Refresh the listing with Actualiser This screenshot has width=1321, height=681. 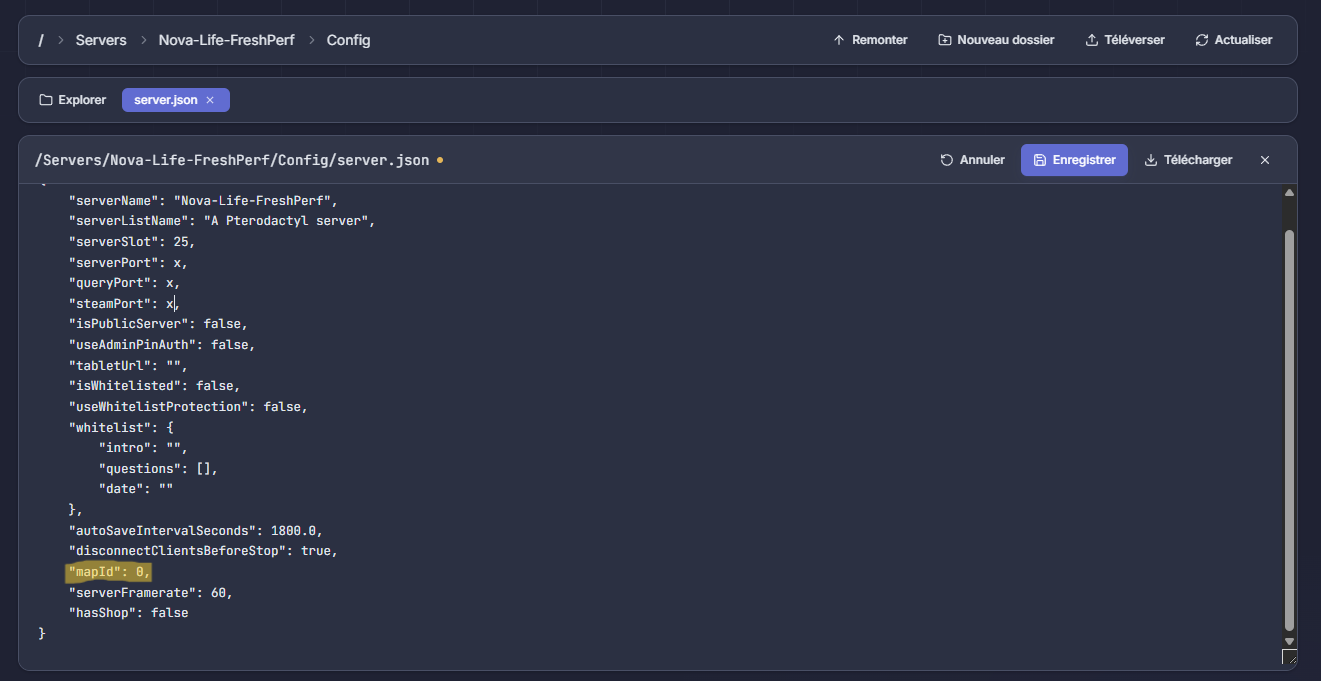click(x=1234, y=40)
